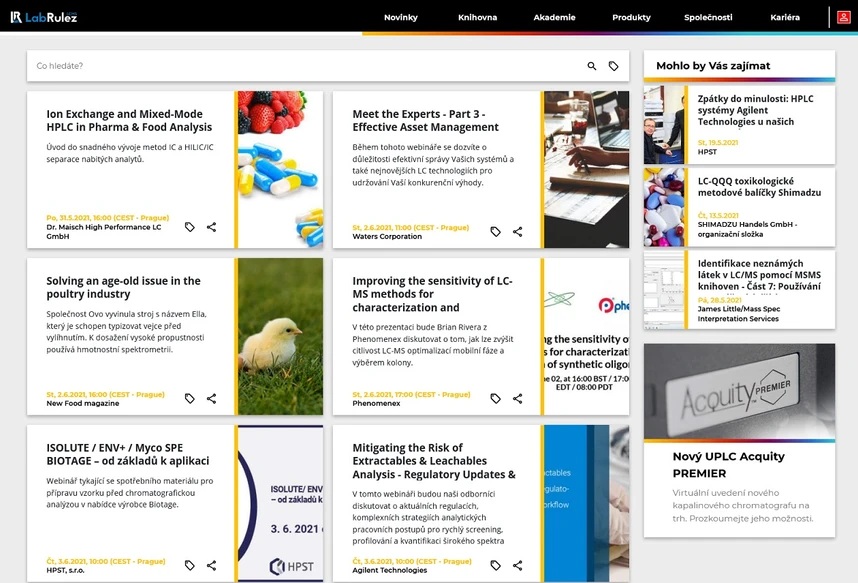This screenshot has height=583, width=858.
Task: Click tag icon on ISOLUTE Biotage card
Action: (x=189, y=565)
